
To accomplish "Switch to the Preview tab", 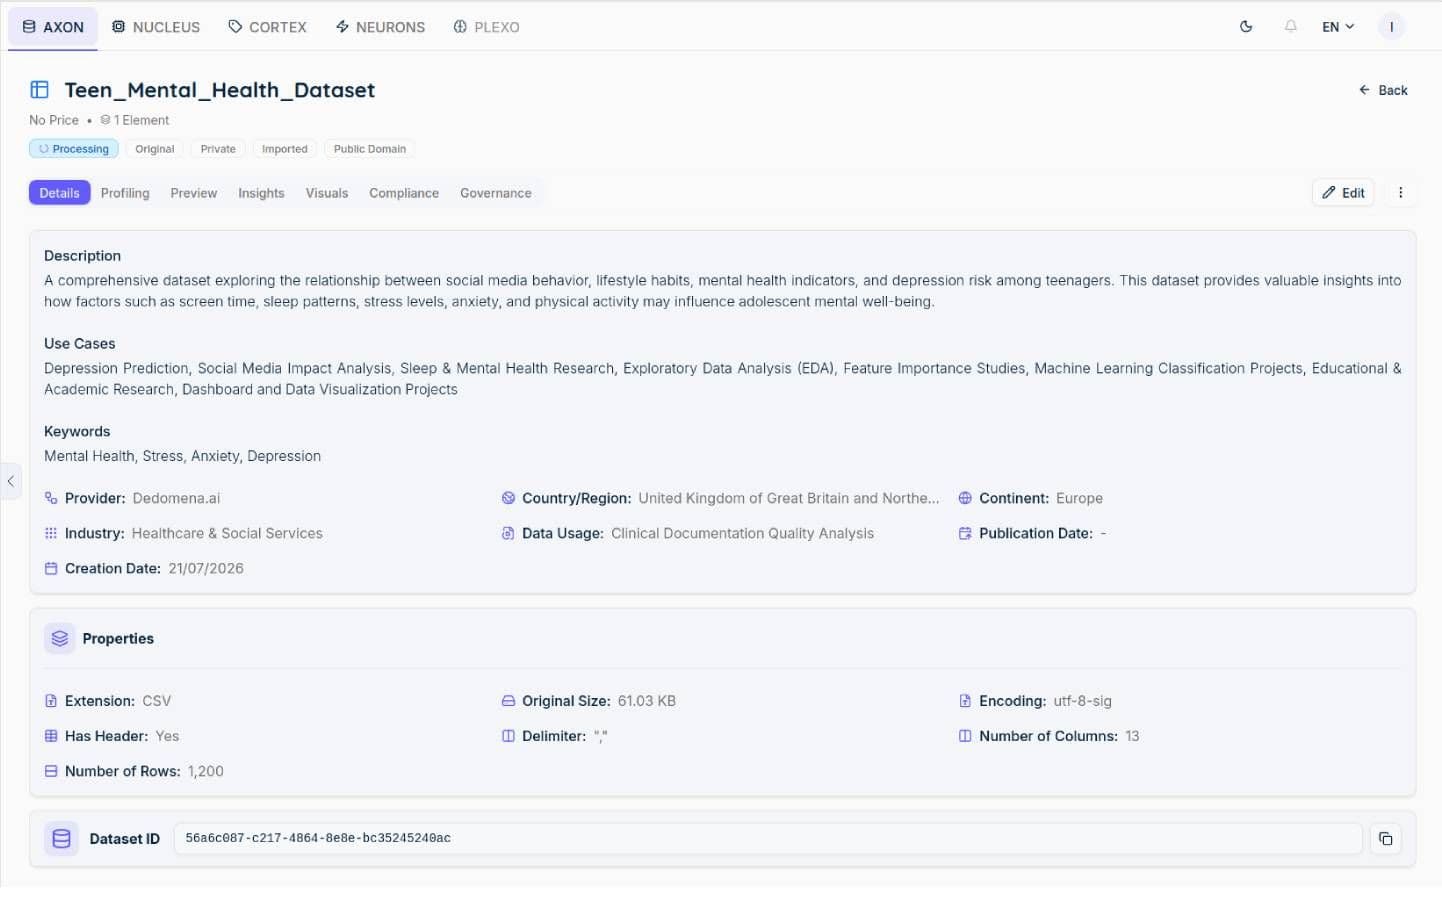I will tap(194, 193).
